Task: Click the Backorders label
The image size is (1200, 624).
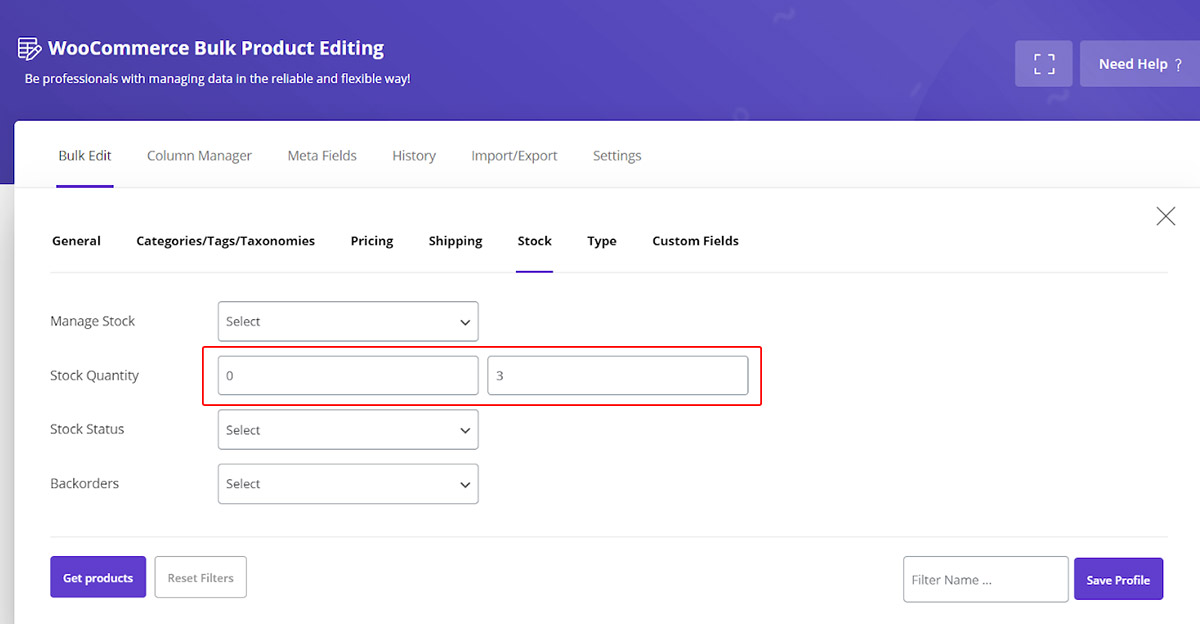Action: click(85, 483)
